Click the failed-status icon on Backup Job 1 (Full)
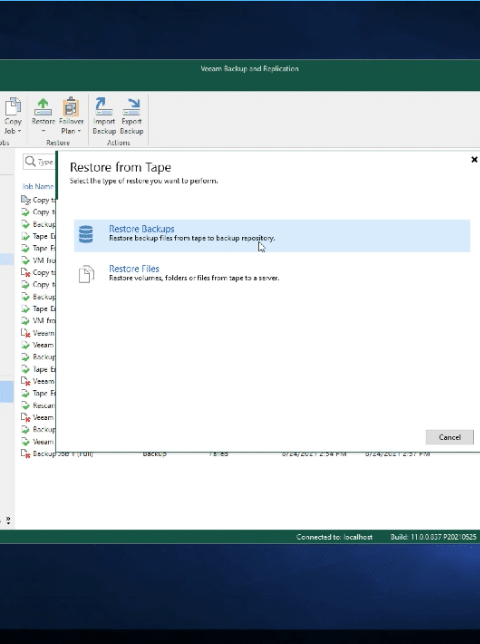 pyautogui.click(x=25, y=454)
